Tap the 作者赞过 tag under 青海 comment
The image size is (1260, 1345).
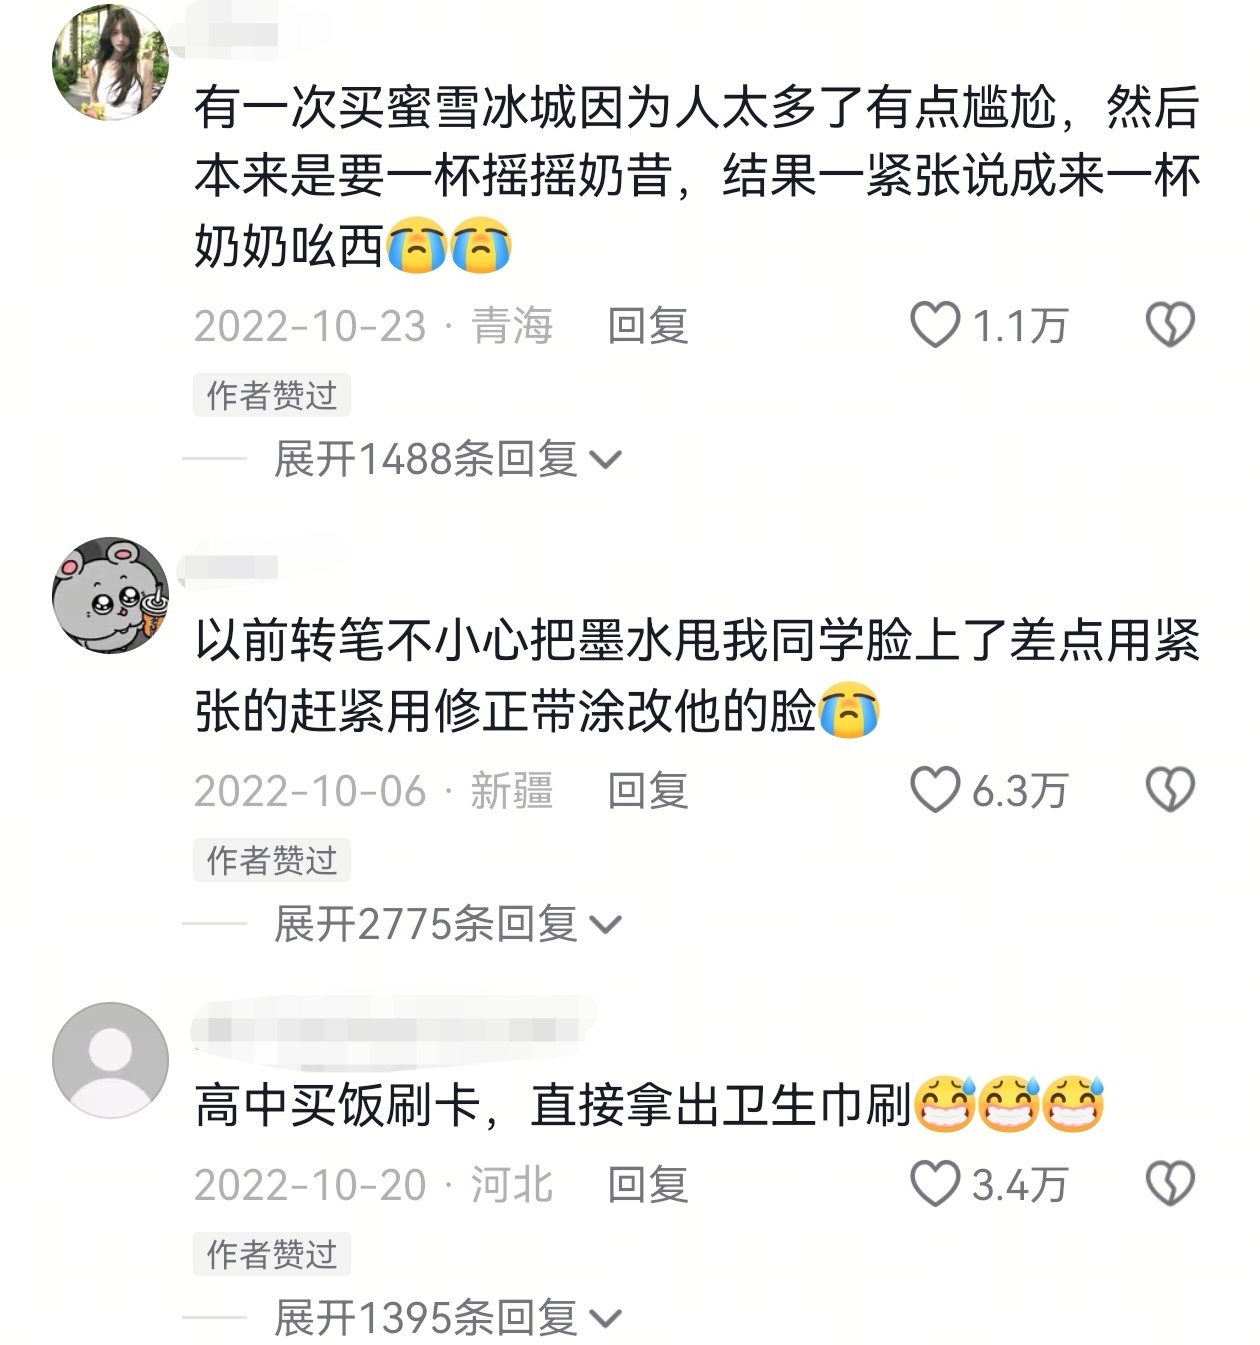click(x=272, y=395)
